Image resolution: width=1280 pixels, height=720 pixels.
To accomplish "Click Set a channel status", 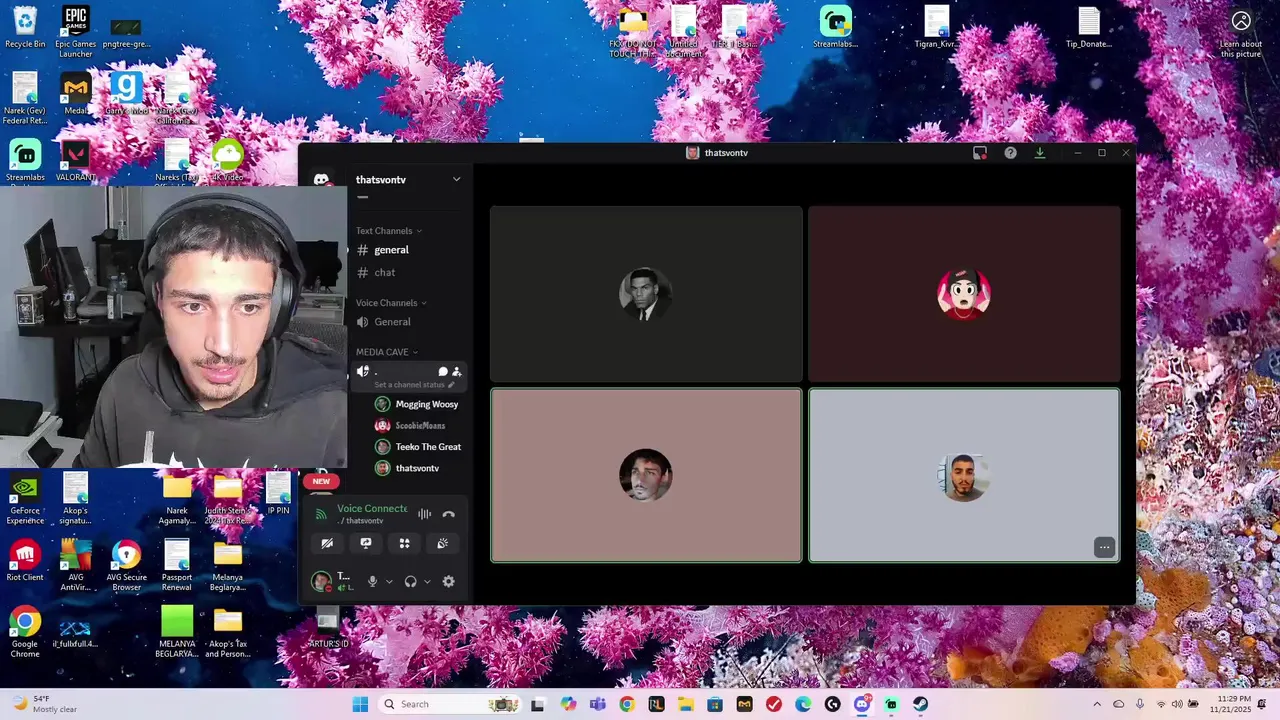I will coord(414,385).
